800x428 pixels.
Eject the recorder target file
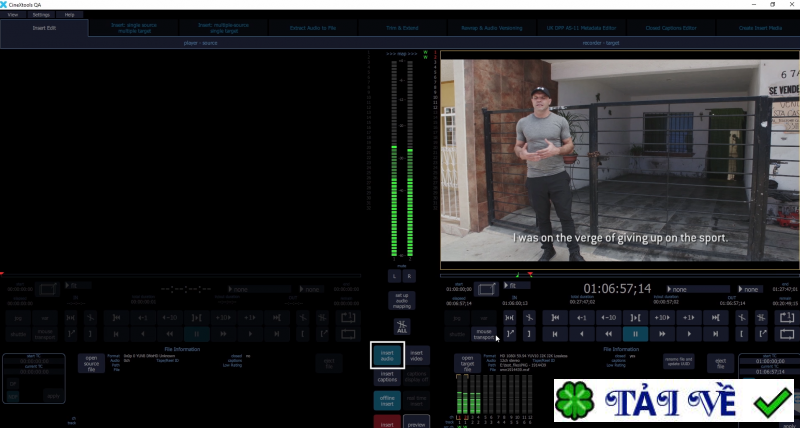[x=720, y=363]
